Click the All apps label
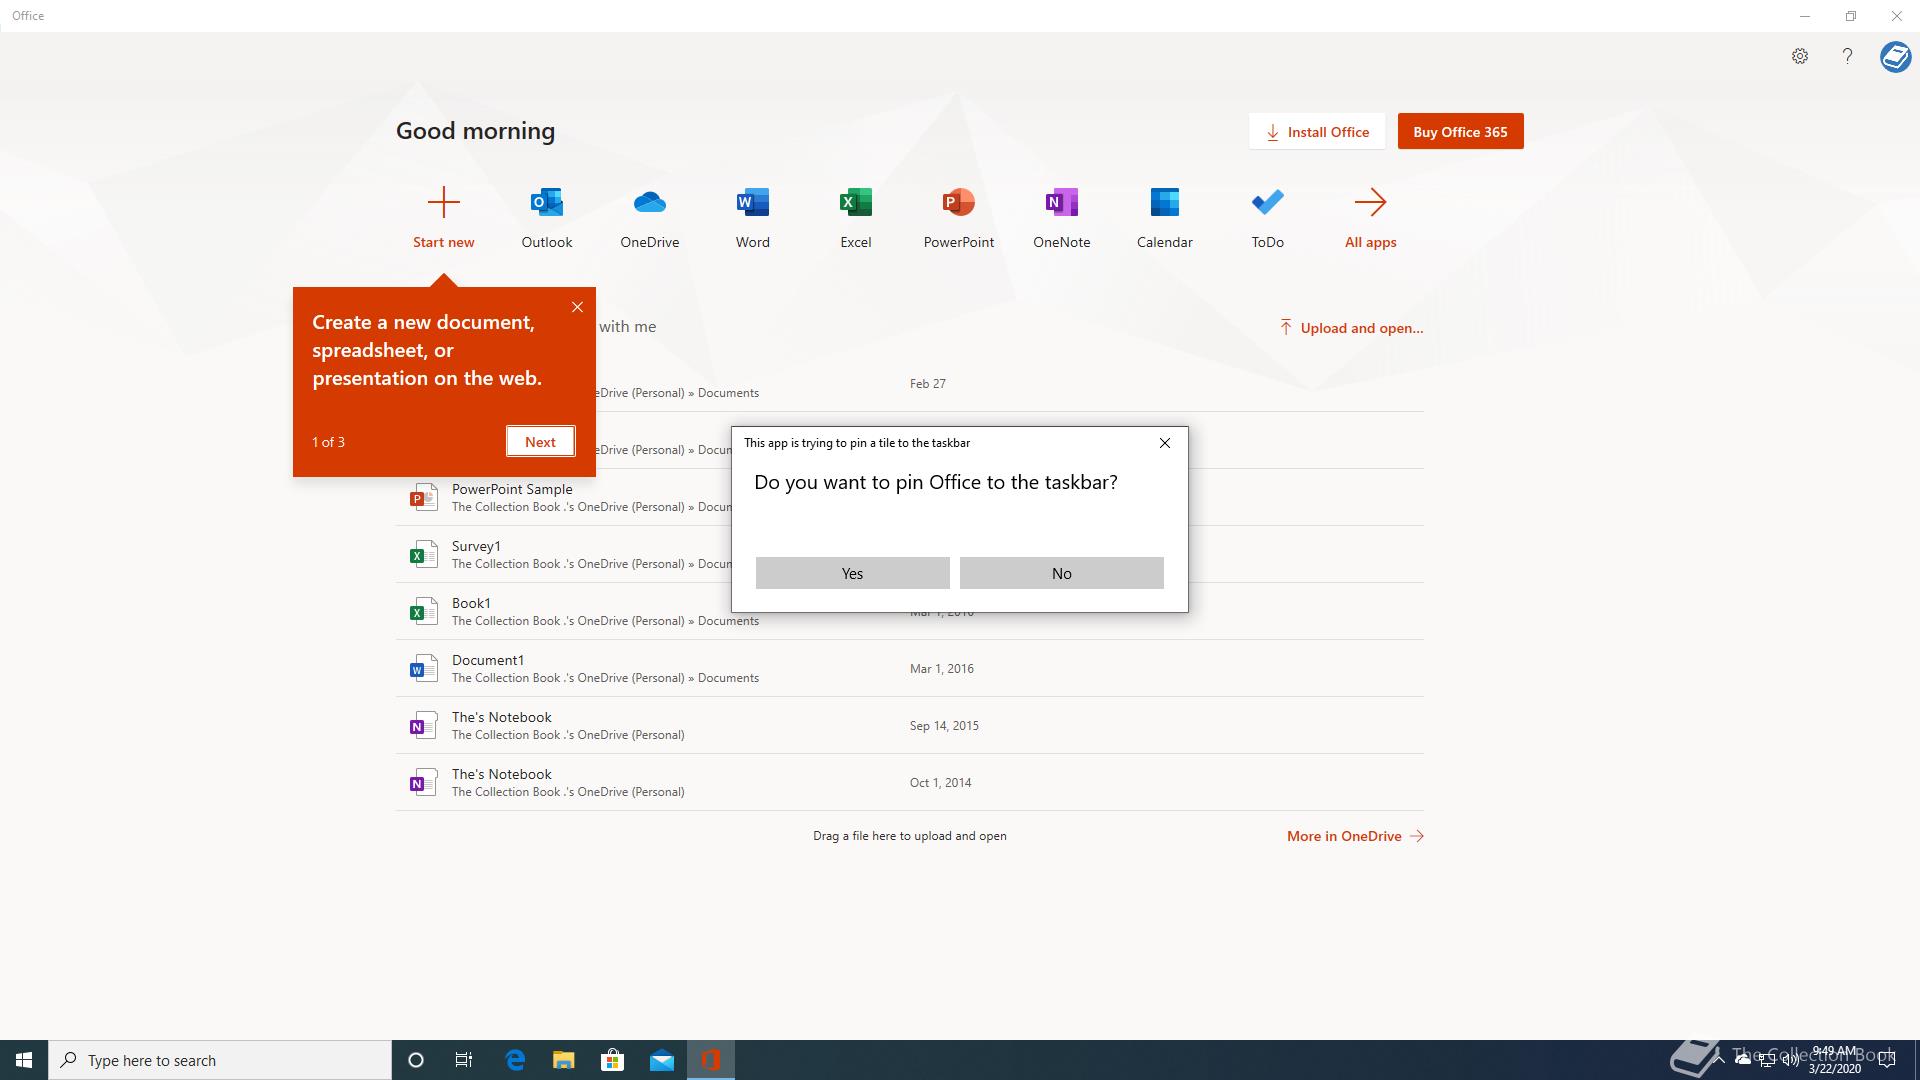The width and height of the screenshot is (1920, 1080). [1371, 242]
